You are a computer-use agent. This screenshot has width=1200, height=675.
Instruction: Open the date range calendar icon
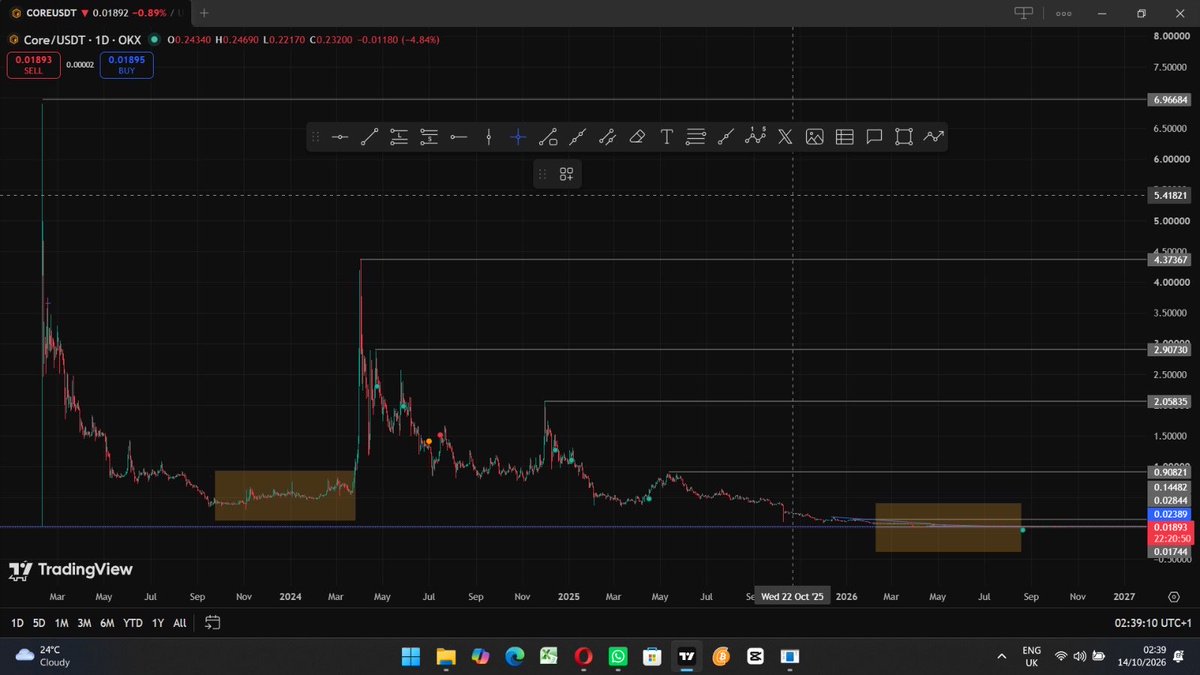(x=212, y=622)
